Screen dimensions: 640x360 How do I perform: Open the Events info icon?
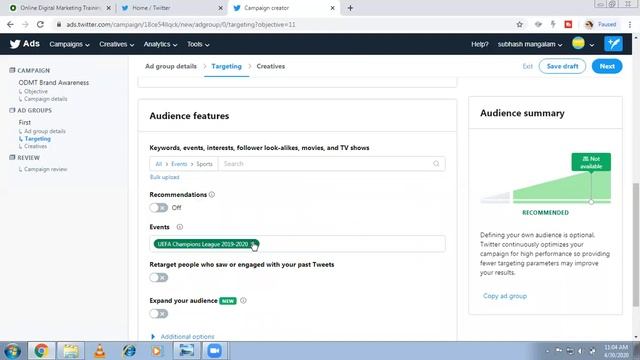tap(180, 227)
